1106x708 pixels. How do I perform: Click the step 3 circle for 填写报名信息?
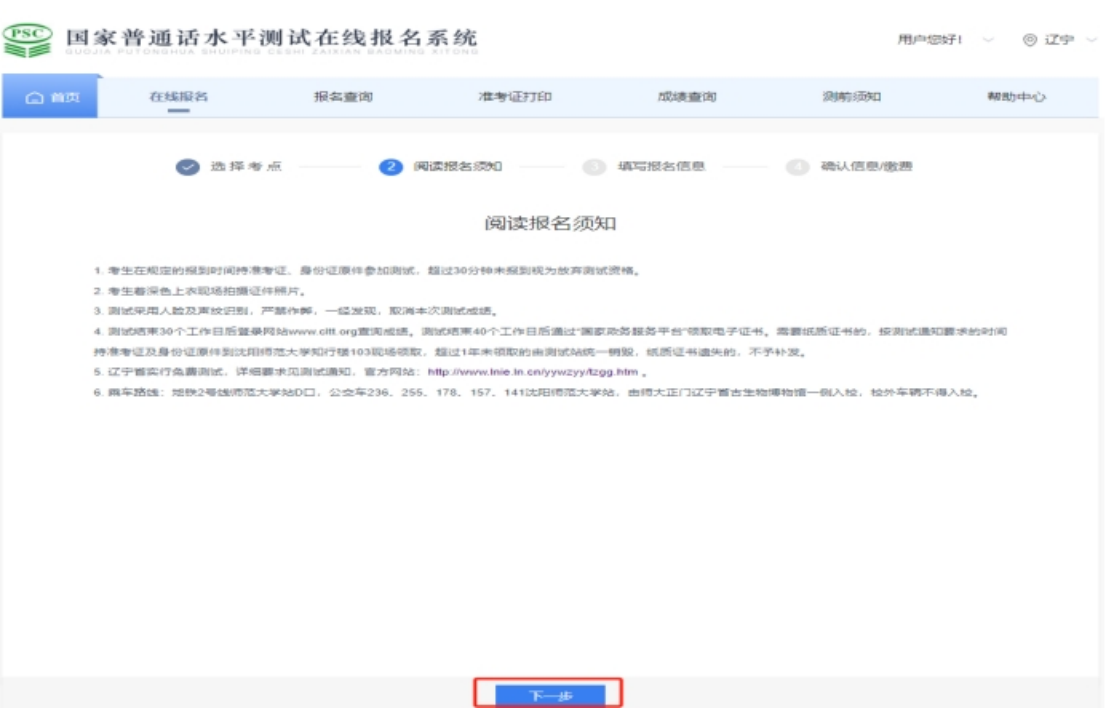(x=595, y=167)
